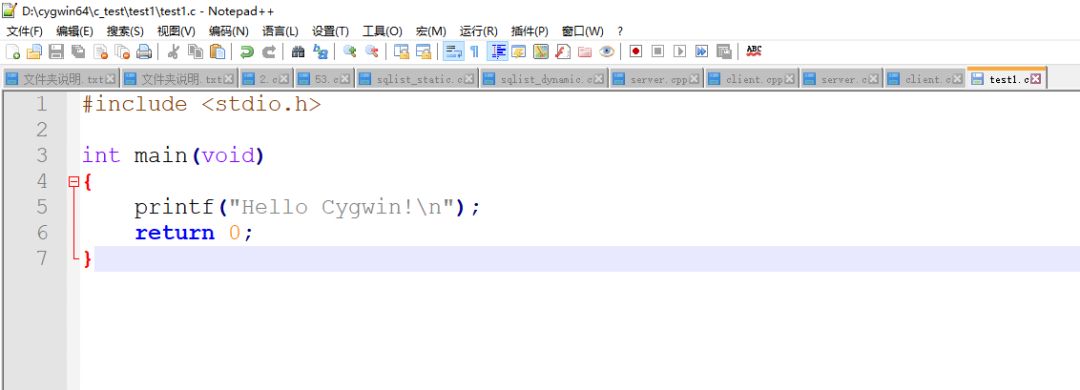The image size is (1080, 390).
Task: Open the 插件(P) menu
Action: pyautogui.click(x=530, y=31)
